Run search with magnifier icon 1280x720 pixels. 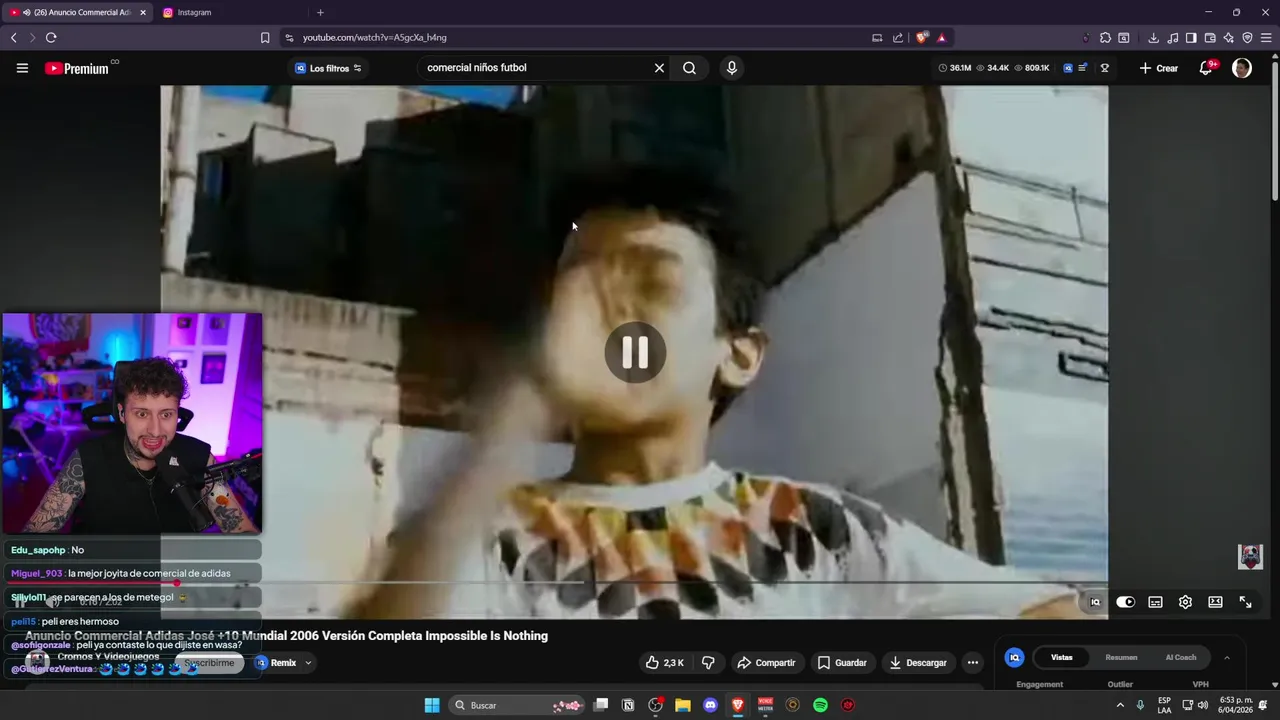click(x=689, y=68)
